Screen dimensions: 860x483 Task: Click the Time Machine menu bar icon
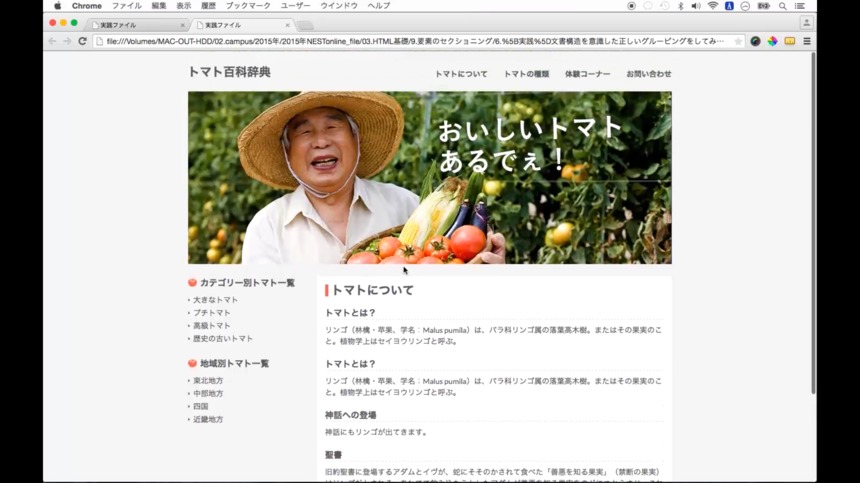click(664, 6)
